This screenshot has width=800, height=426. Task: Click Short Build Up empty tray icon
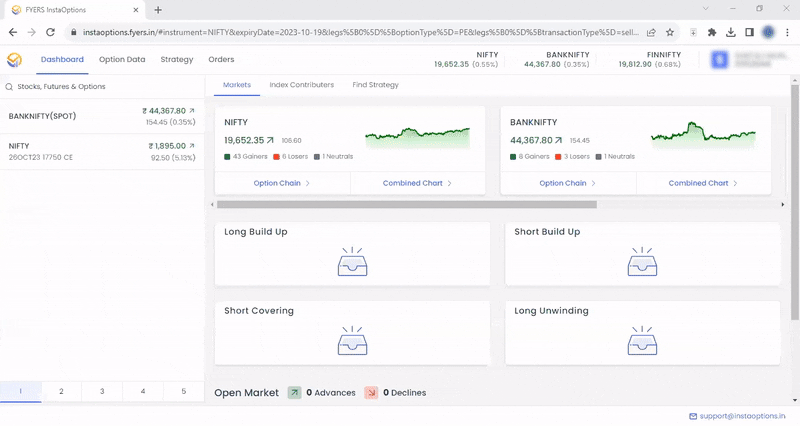(642, 262)
